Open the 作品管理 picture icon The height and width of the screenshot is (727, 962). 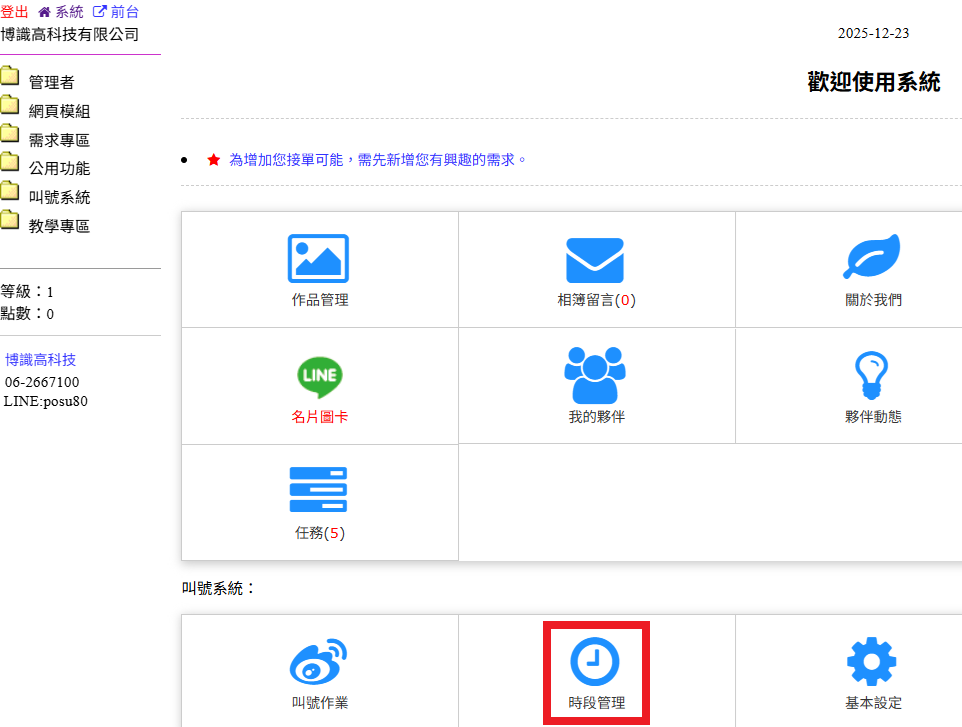[319, 259]
